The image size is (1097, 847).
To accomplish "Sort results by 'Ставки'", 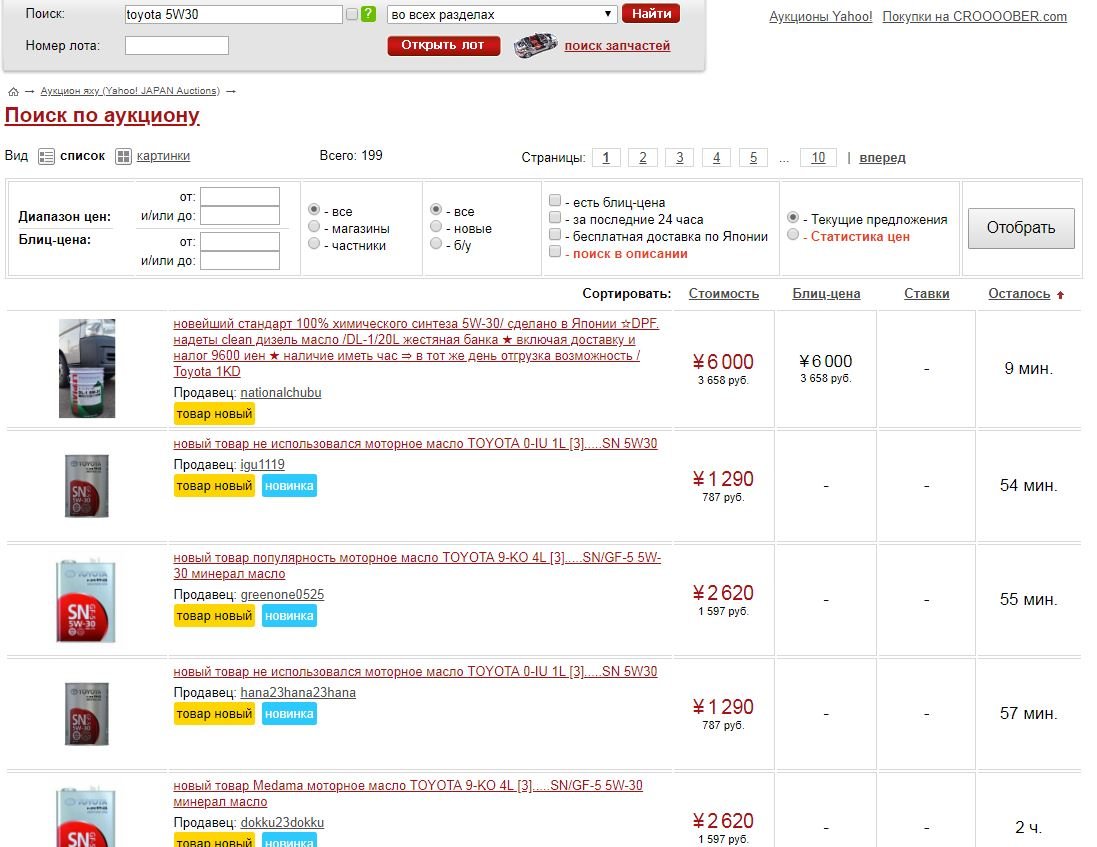I will point(926,294).
